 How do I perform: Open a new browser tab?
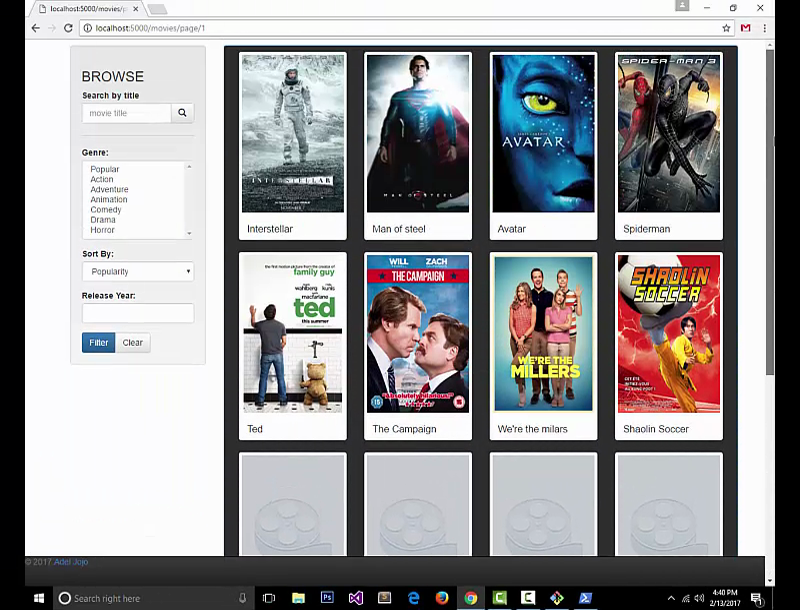coord(157,9)
